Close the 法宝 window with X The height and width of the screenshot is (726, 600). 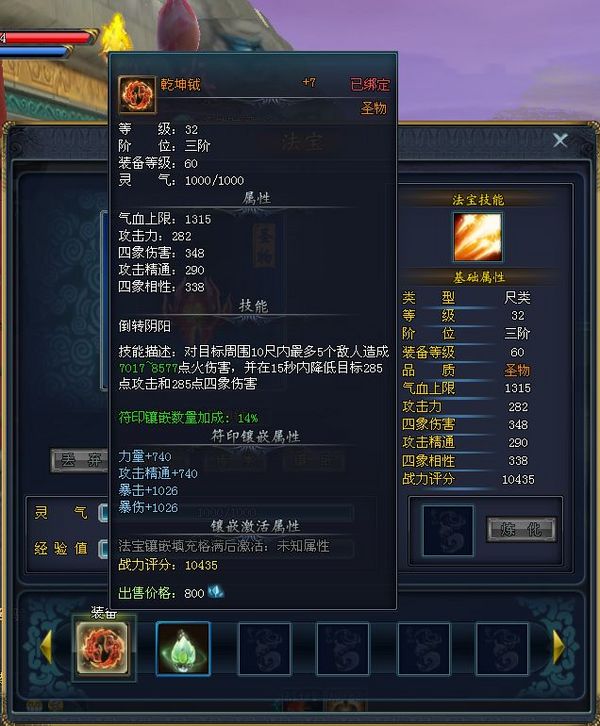(x=560, y=140)
